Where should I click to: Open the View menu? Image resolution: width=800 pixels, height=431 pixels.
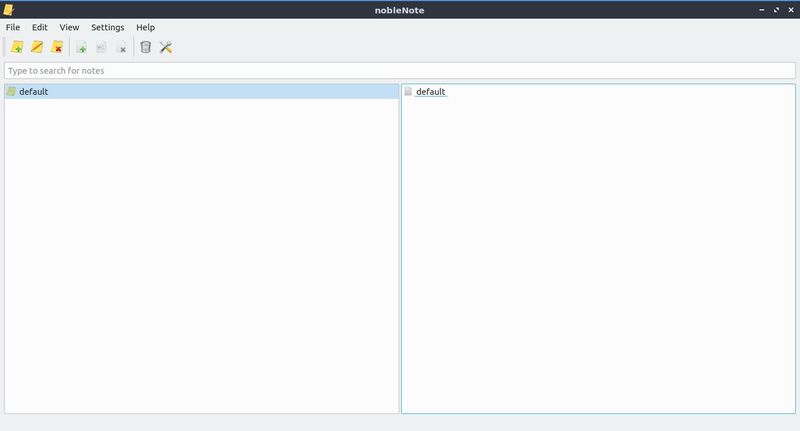tap(69, 27)
